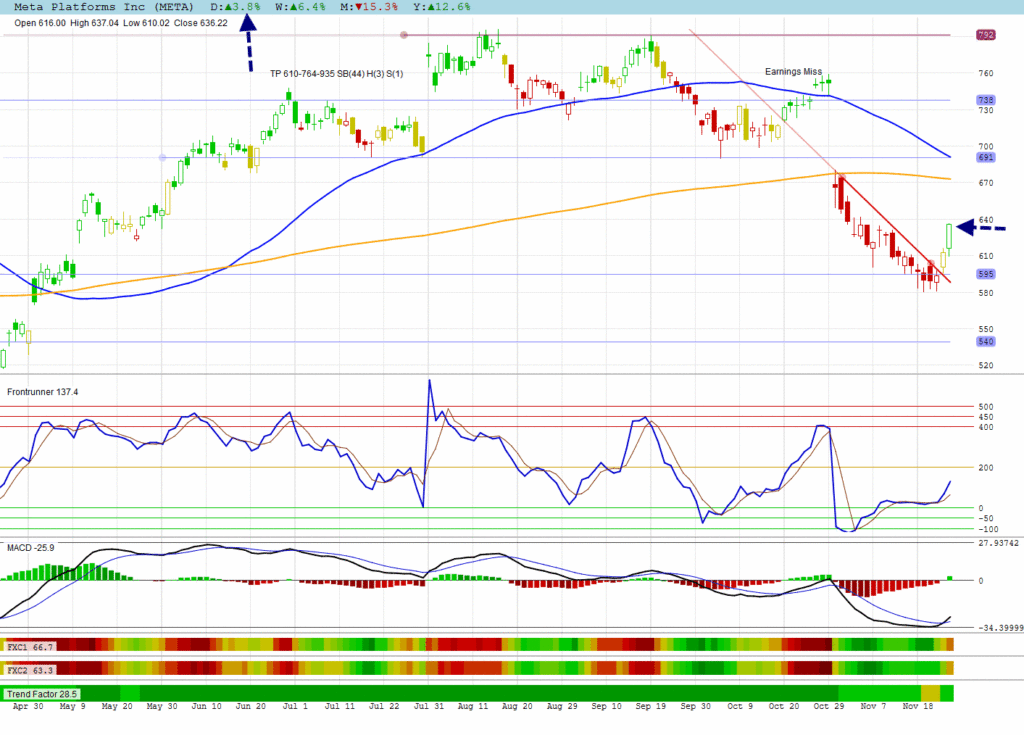Select the weekly change 6.4% value

[x=299, y=6]
